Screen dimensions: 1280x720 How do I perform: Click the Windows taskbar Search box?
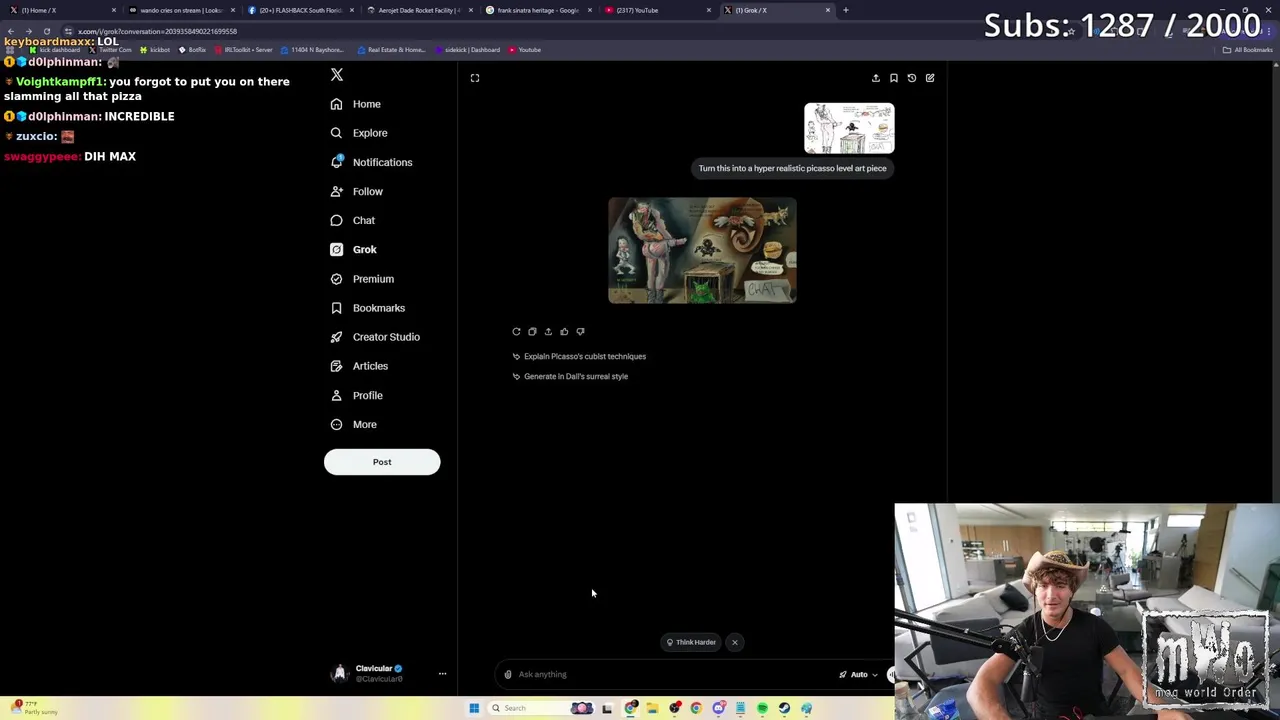pos(541,708)
